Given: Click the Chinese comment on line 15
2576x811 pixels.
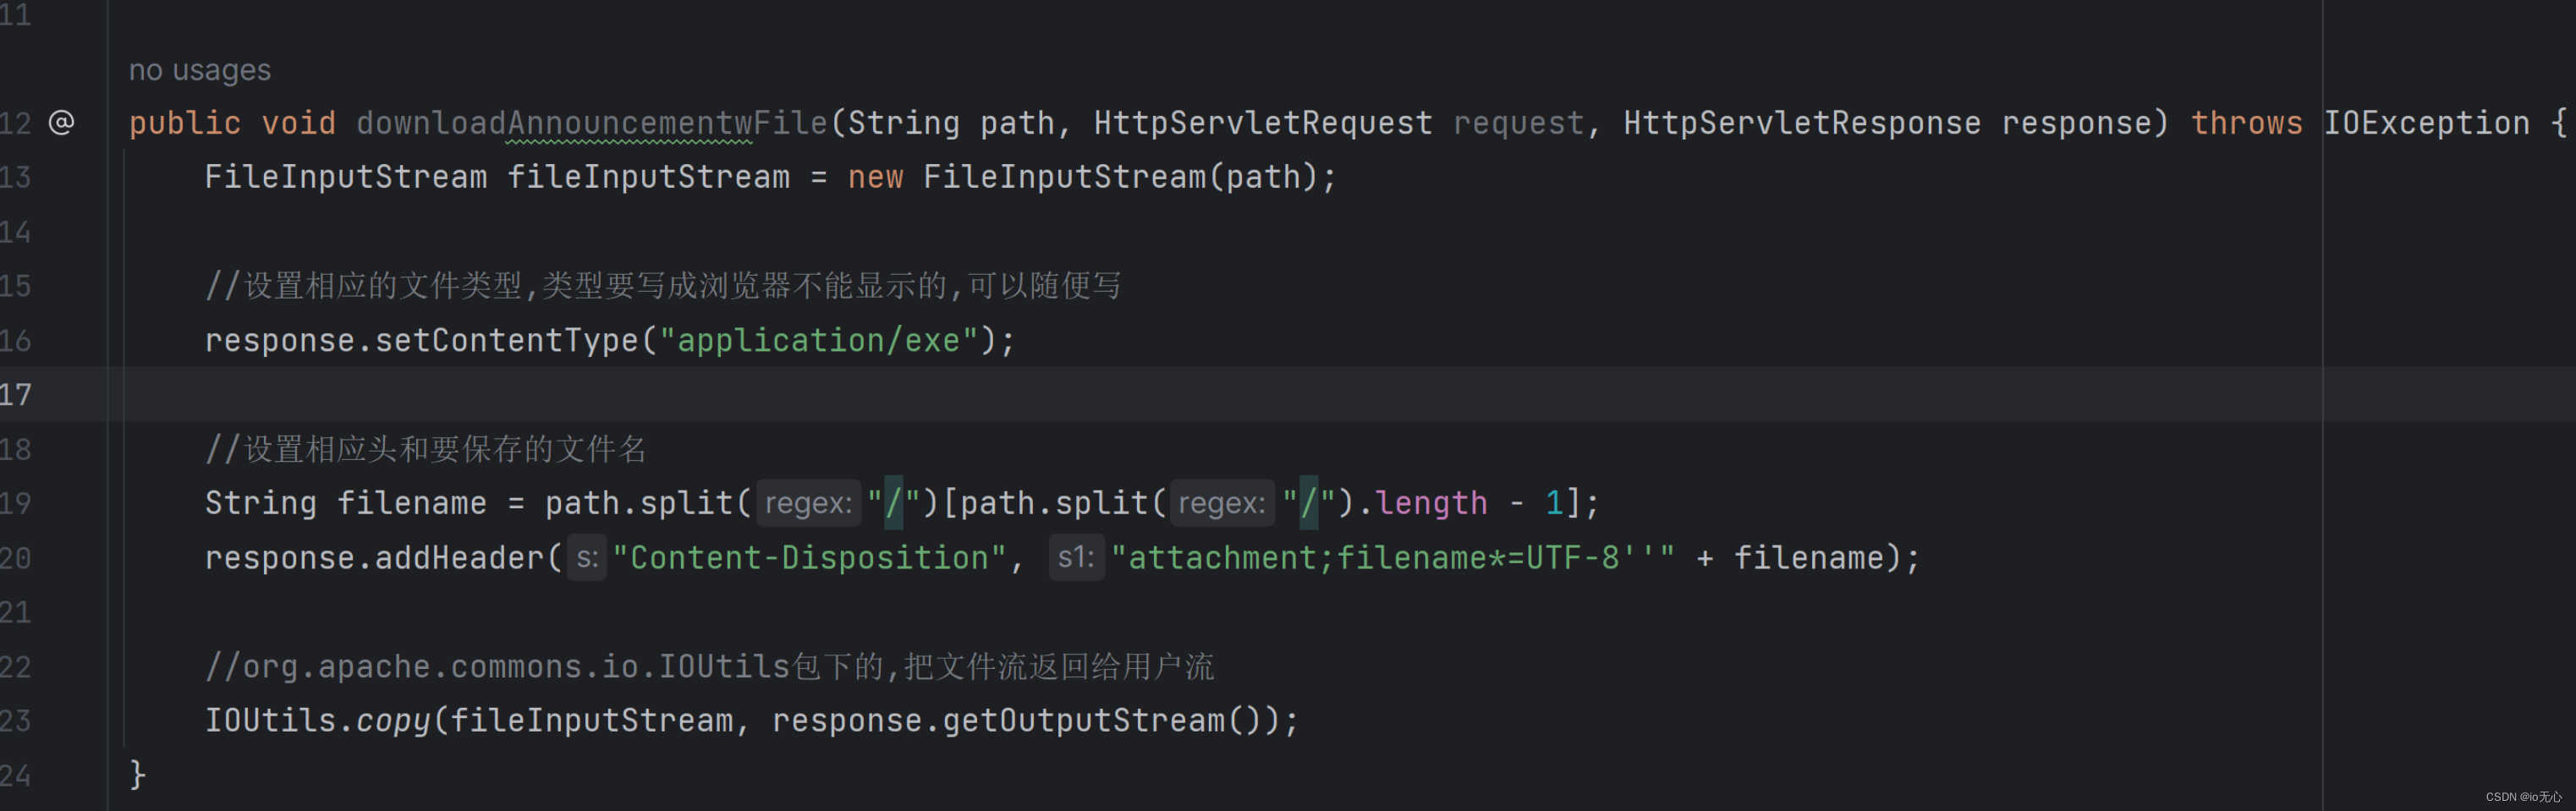Looking at the screenshot, I should coord(660,285).
